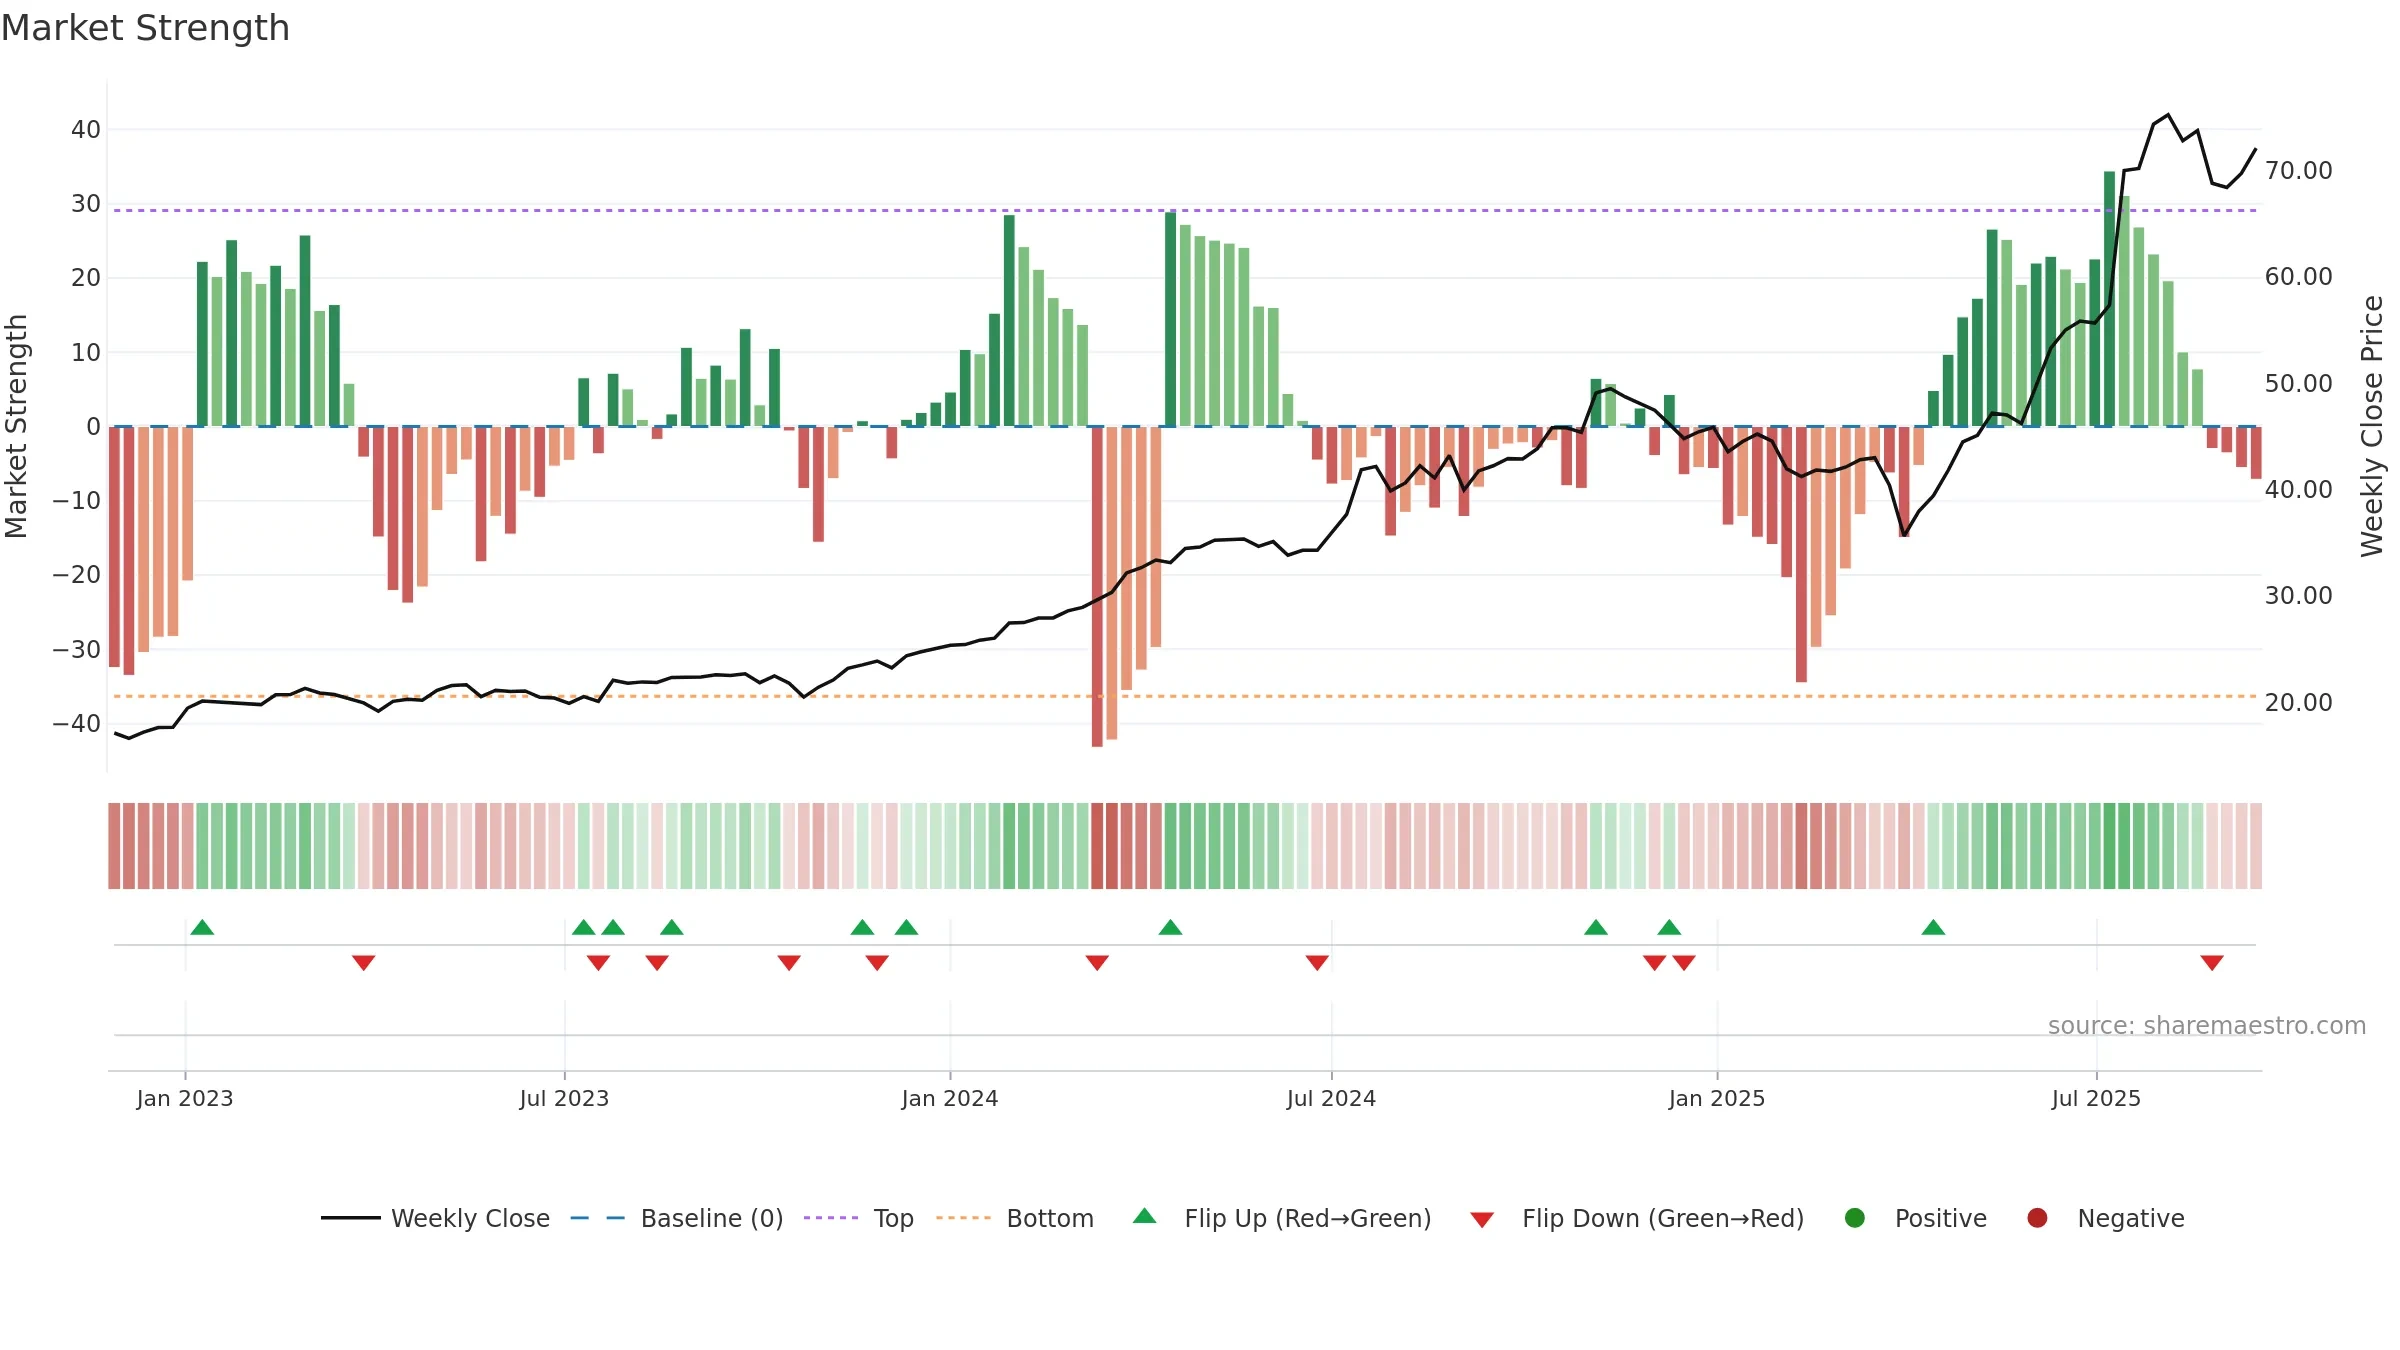2400x1350 pixels.
Task: Click the flip-up marker in mid-2025
Action: [x=1933, y=927]
